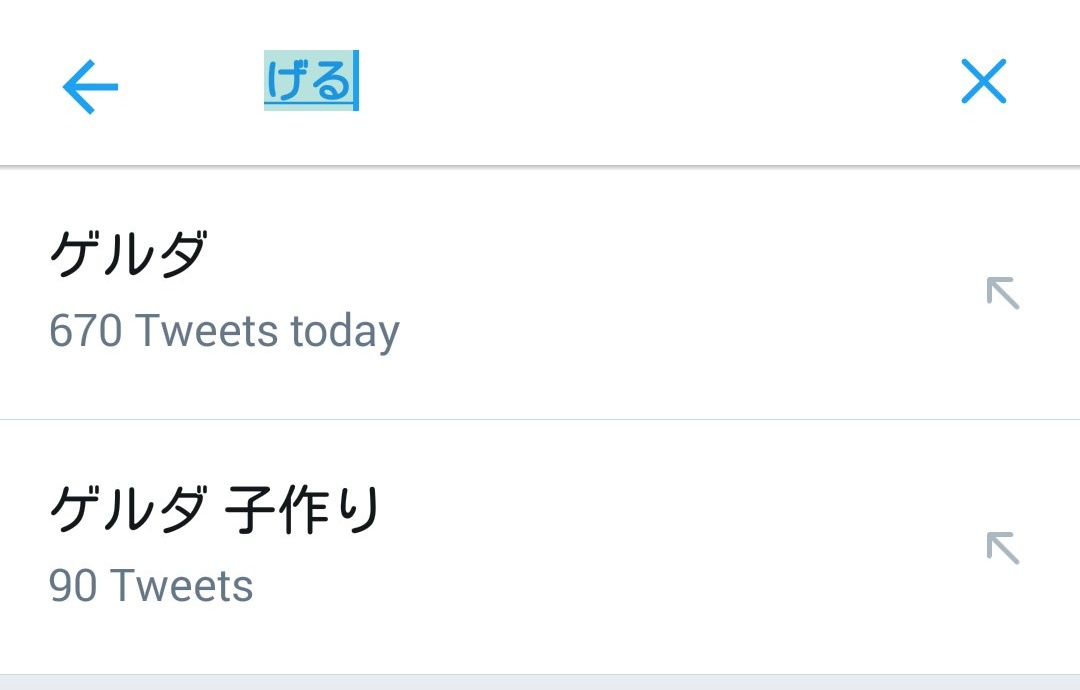Select the ゲルダ search suggestion
The height and width of the screenshot is (690, 1080).
pos(128,256)
